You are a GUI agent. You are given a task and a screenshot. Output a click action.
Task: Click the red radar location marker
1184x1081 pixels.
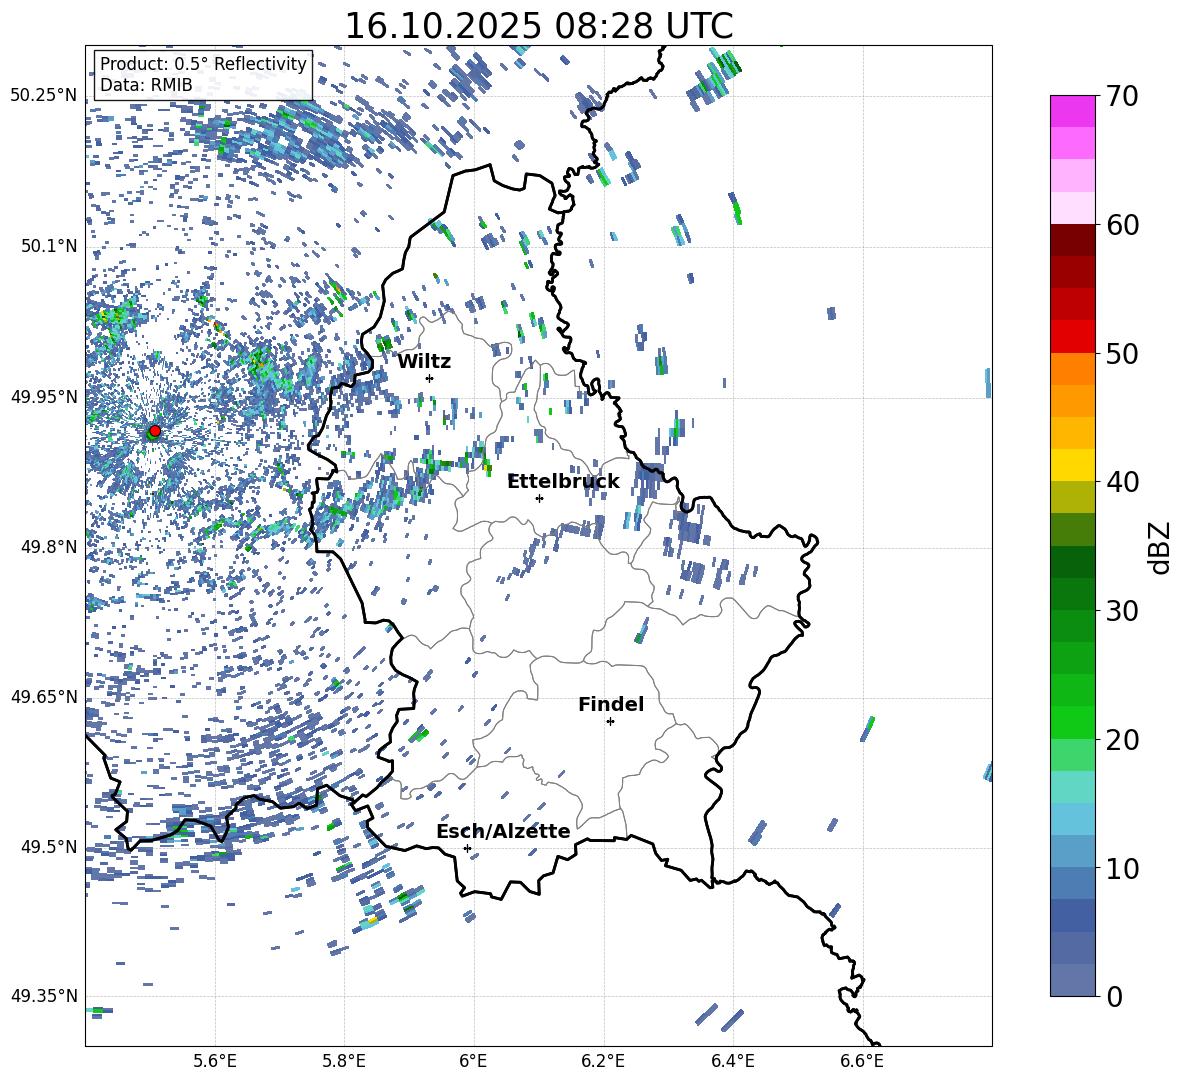[x=155, y=431]
